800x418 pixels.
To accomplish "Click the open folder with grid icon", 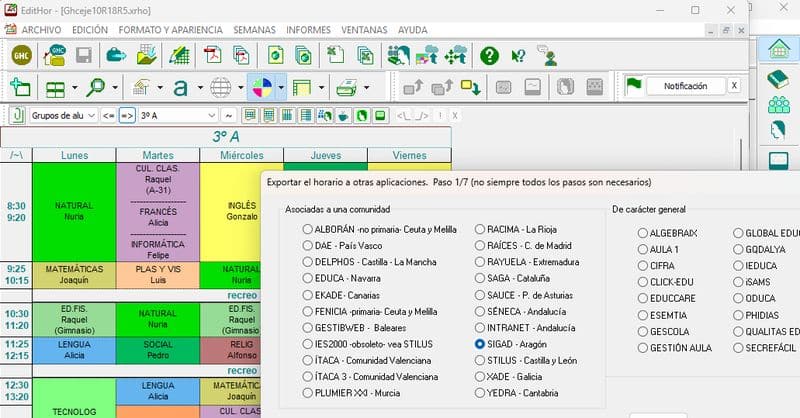I will pyautogui.click(x=146, y=55).
